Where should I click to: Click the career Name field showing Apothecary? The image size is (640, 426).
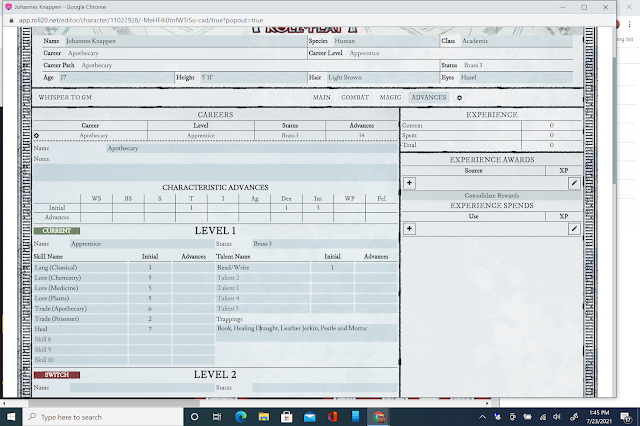click(x=251, y=149)
